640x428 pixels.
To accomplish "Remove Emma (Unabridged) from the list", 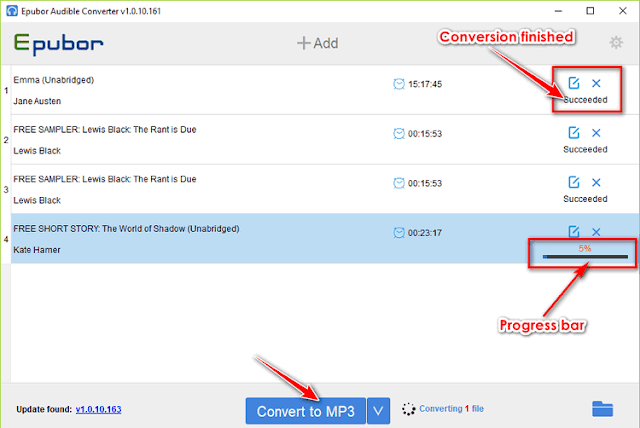I will click(596, 83).
